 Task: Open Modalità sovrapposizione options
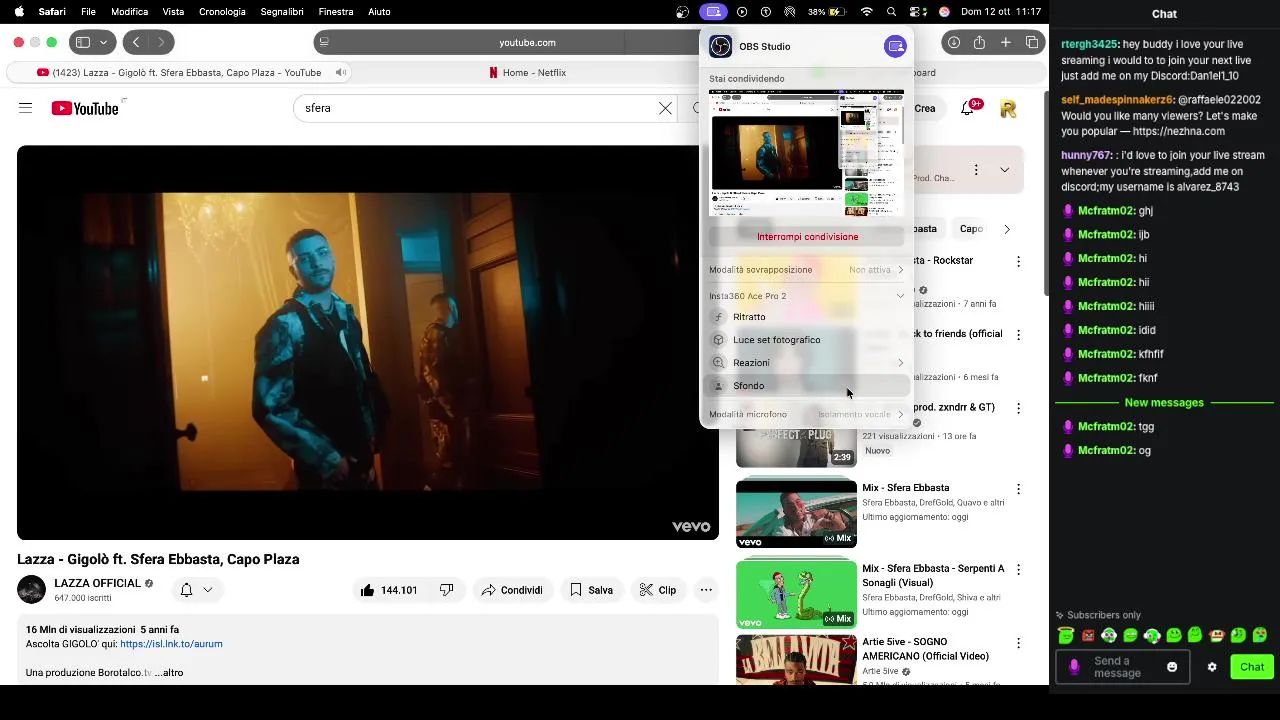click(x=806, y=270)
